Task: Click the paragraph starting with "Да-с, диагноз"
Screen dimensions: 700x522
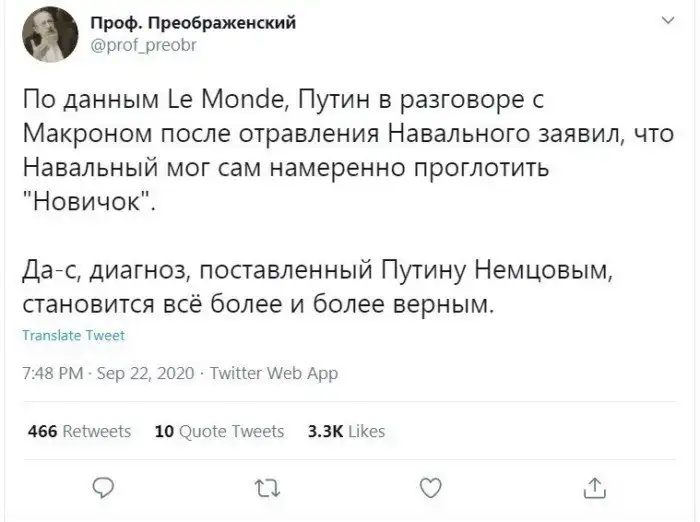Action: coord(300,286)
